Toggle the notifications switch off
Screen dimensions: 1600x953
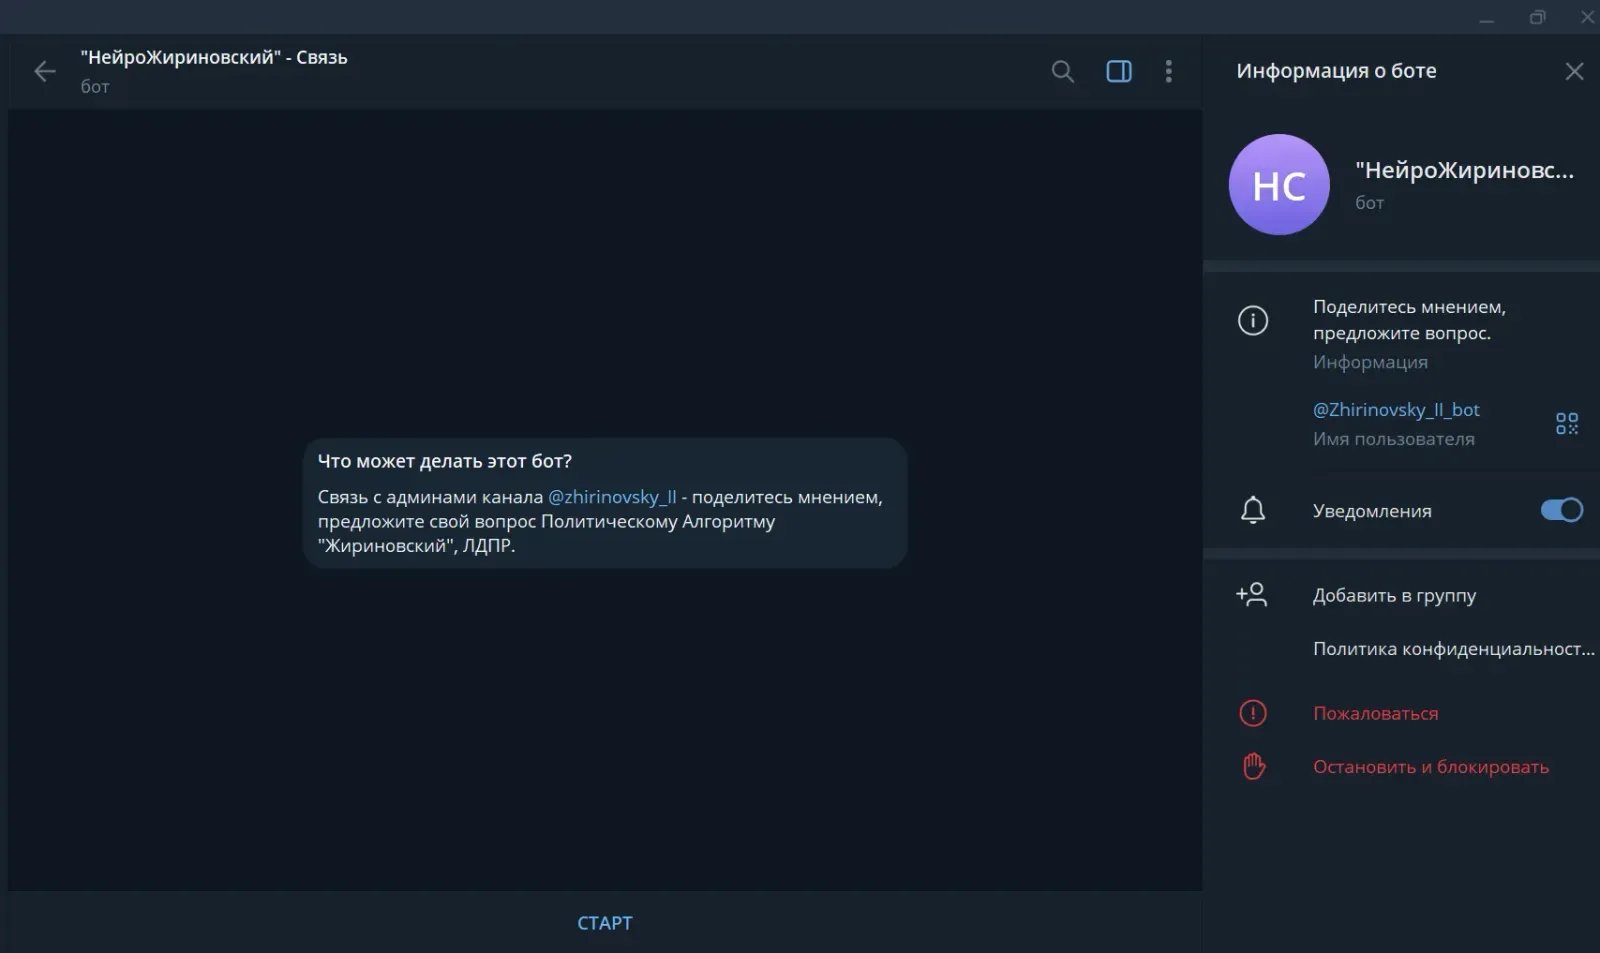pos(1561,510)
